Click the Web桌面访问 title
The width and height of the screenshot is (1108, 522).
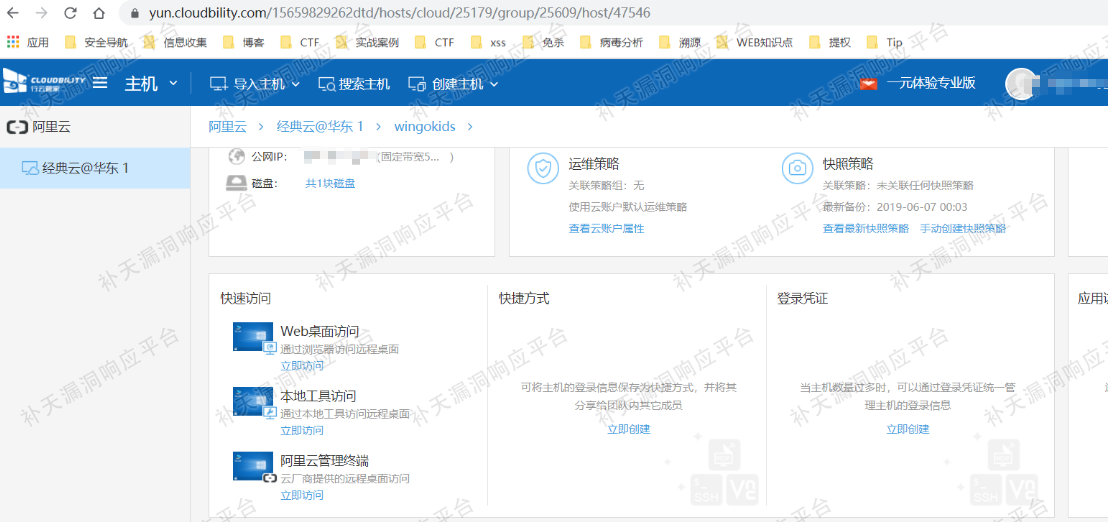click(x=320, y=331)
